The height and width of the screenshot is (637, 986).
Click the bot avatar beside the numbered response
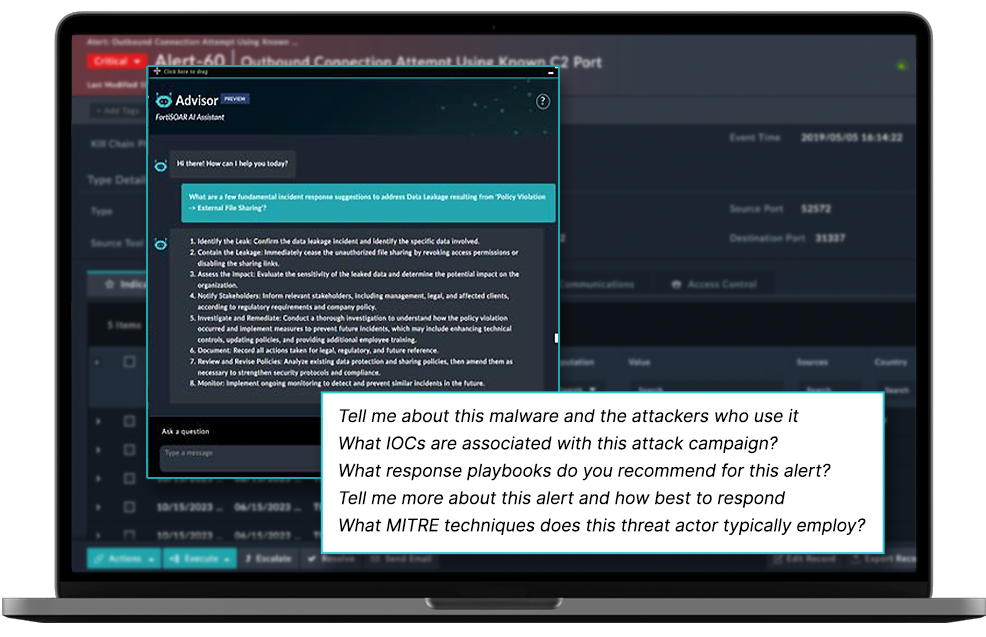pyautogui.click(x=161, y=244)
